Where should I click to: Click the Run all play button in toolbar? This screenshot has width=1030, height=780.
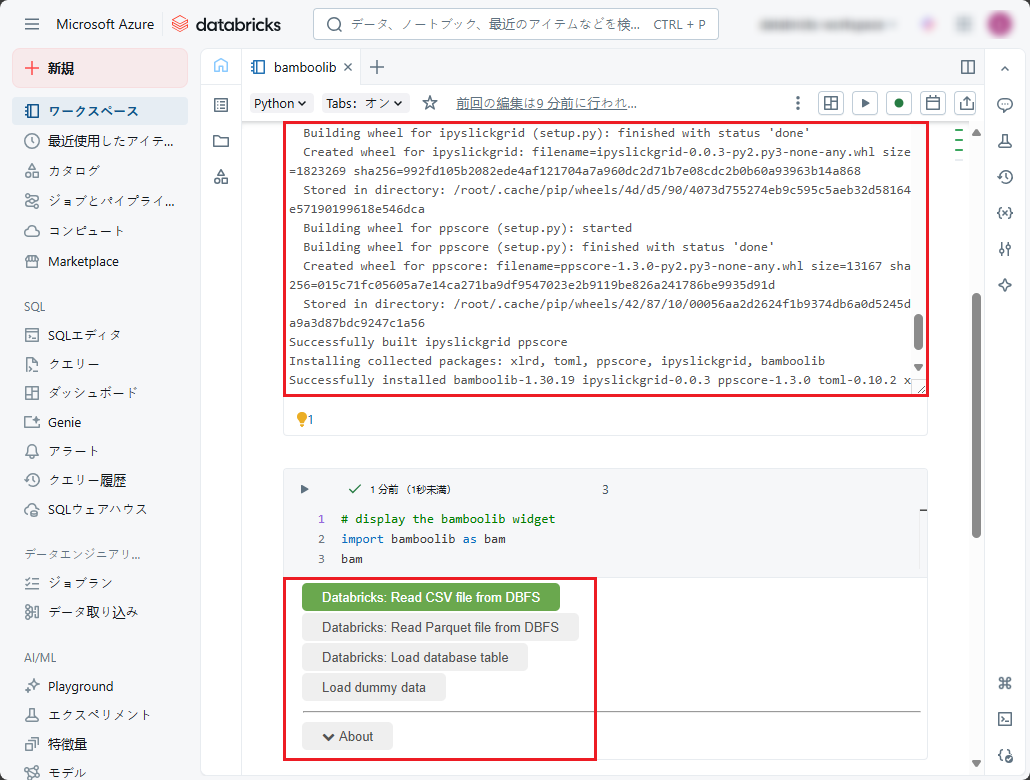[865, 103]
